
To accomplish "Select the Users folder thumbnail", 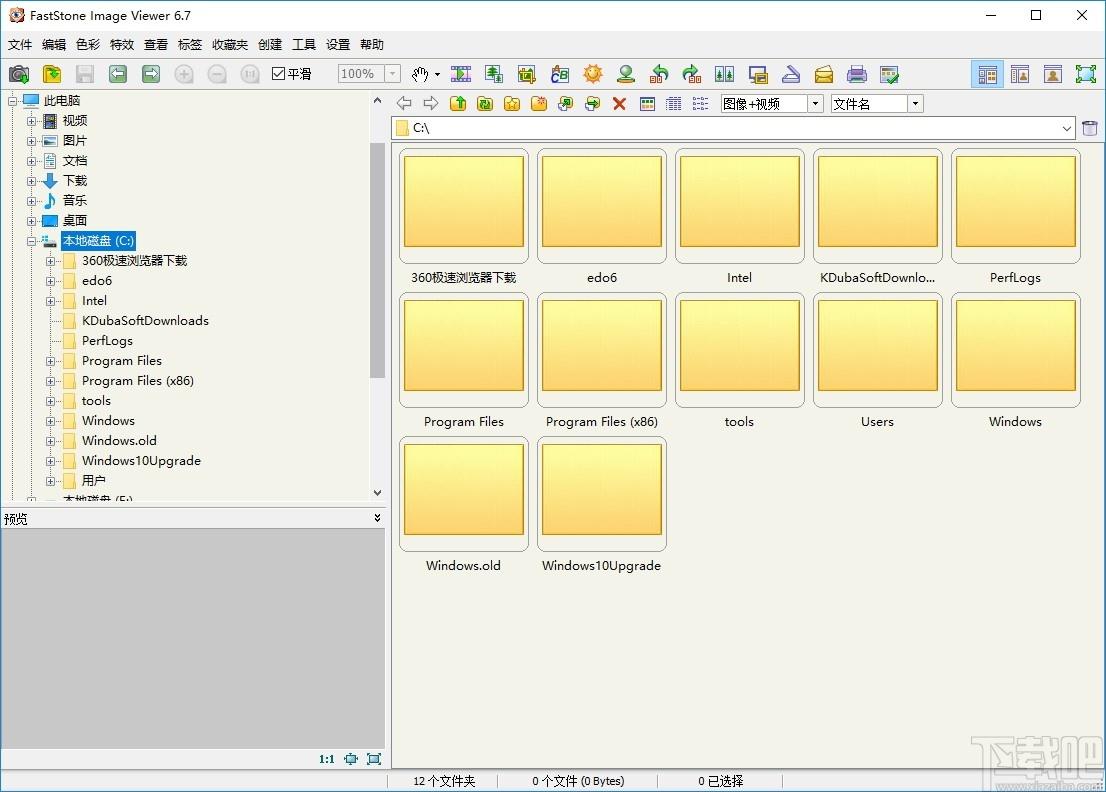I will click(x=877, y=351).
